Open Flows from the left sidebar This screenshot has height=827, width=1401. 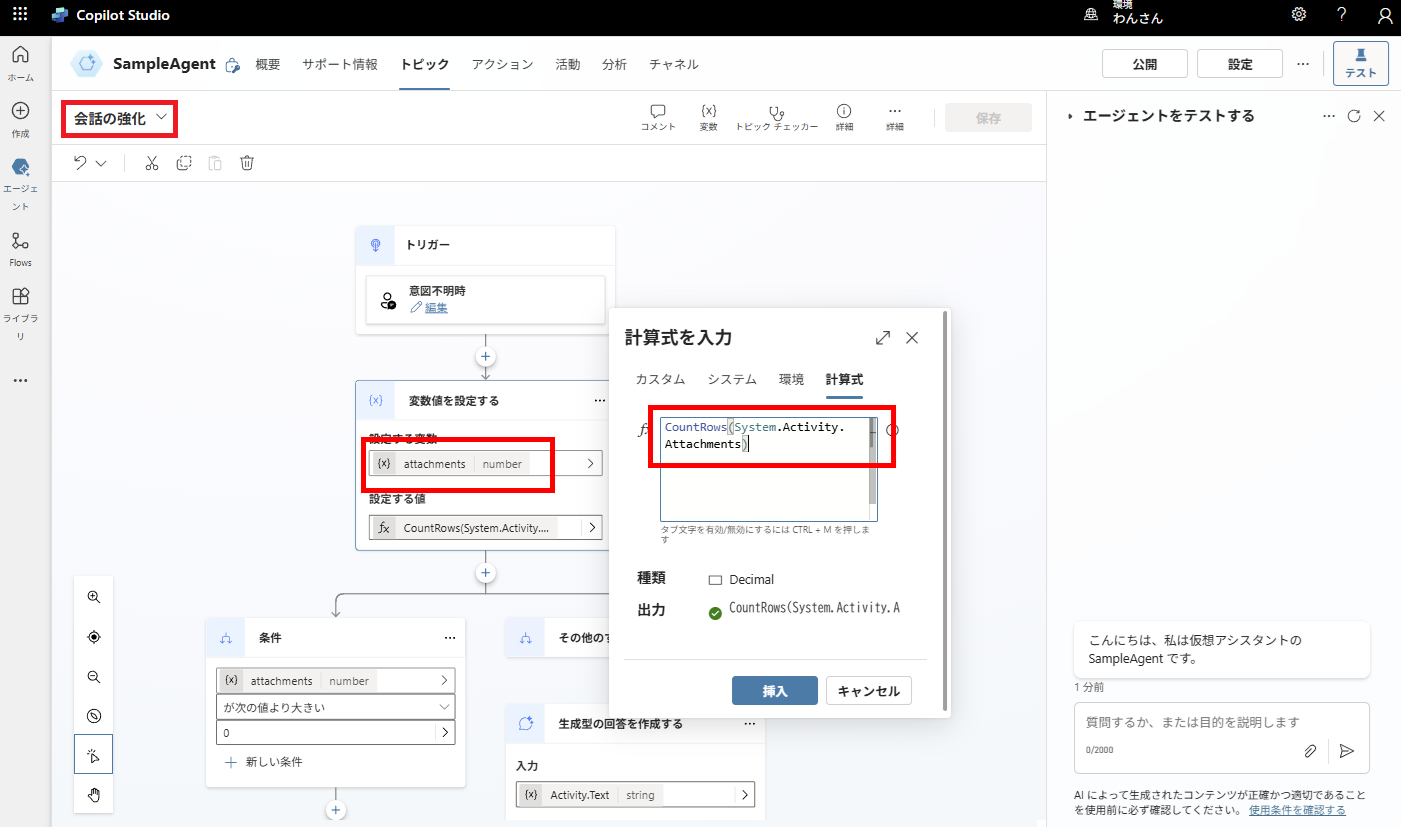coord(20,247)
